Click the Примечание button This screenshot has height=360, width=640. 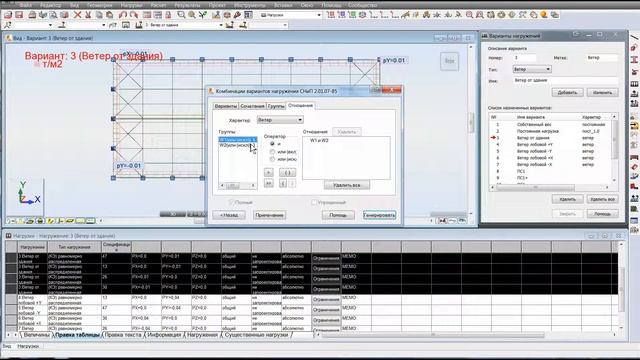(x=269, y=215)
